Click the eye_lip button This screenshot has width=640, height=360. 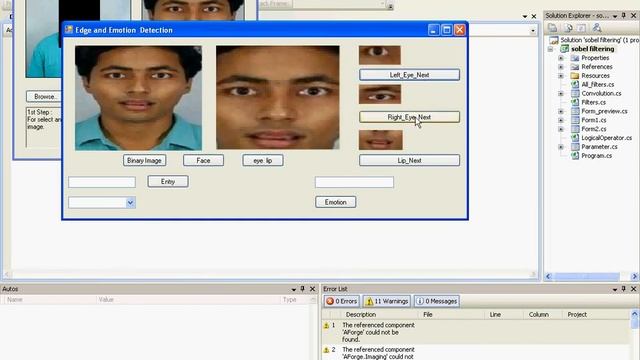pos(263,160)
